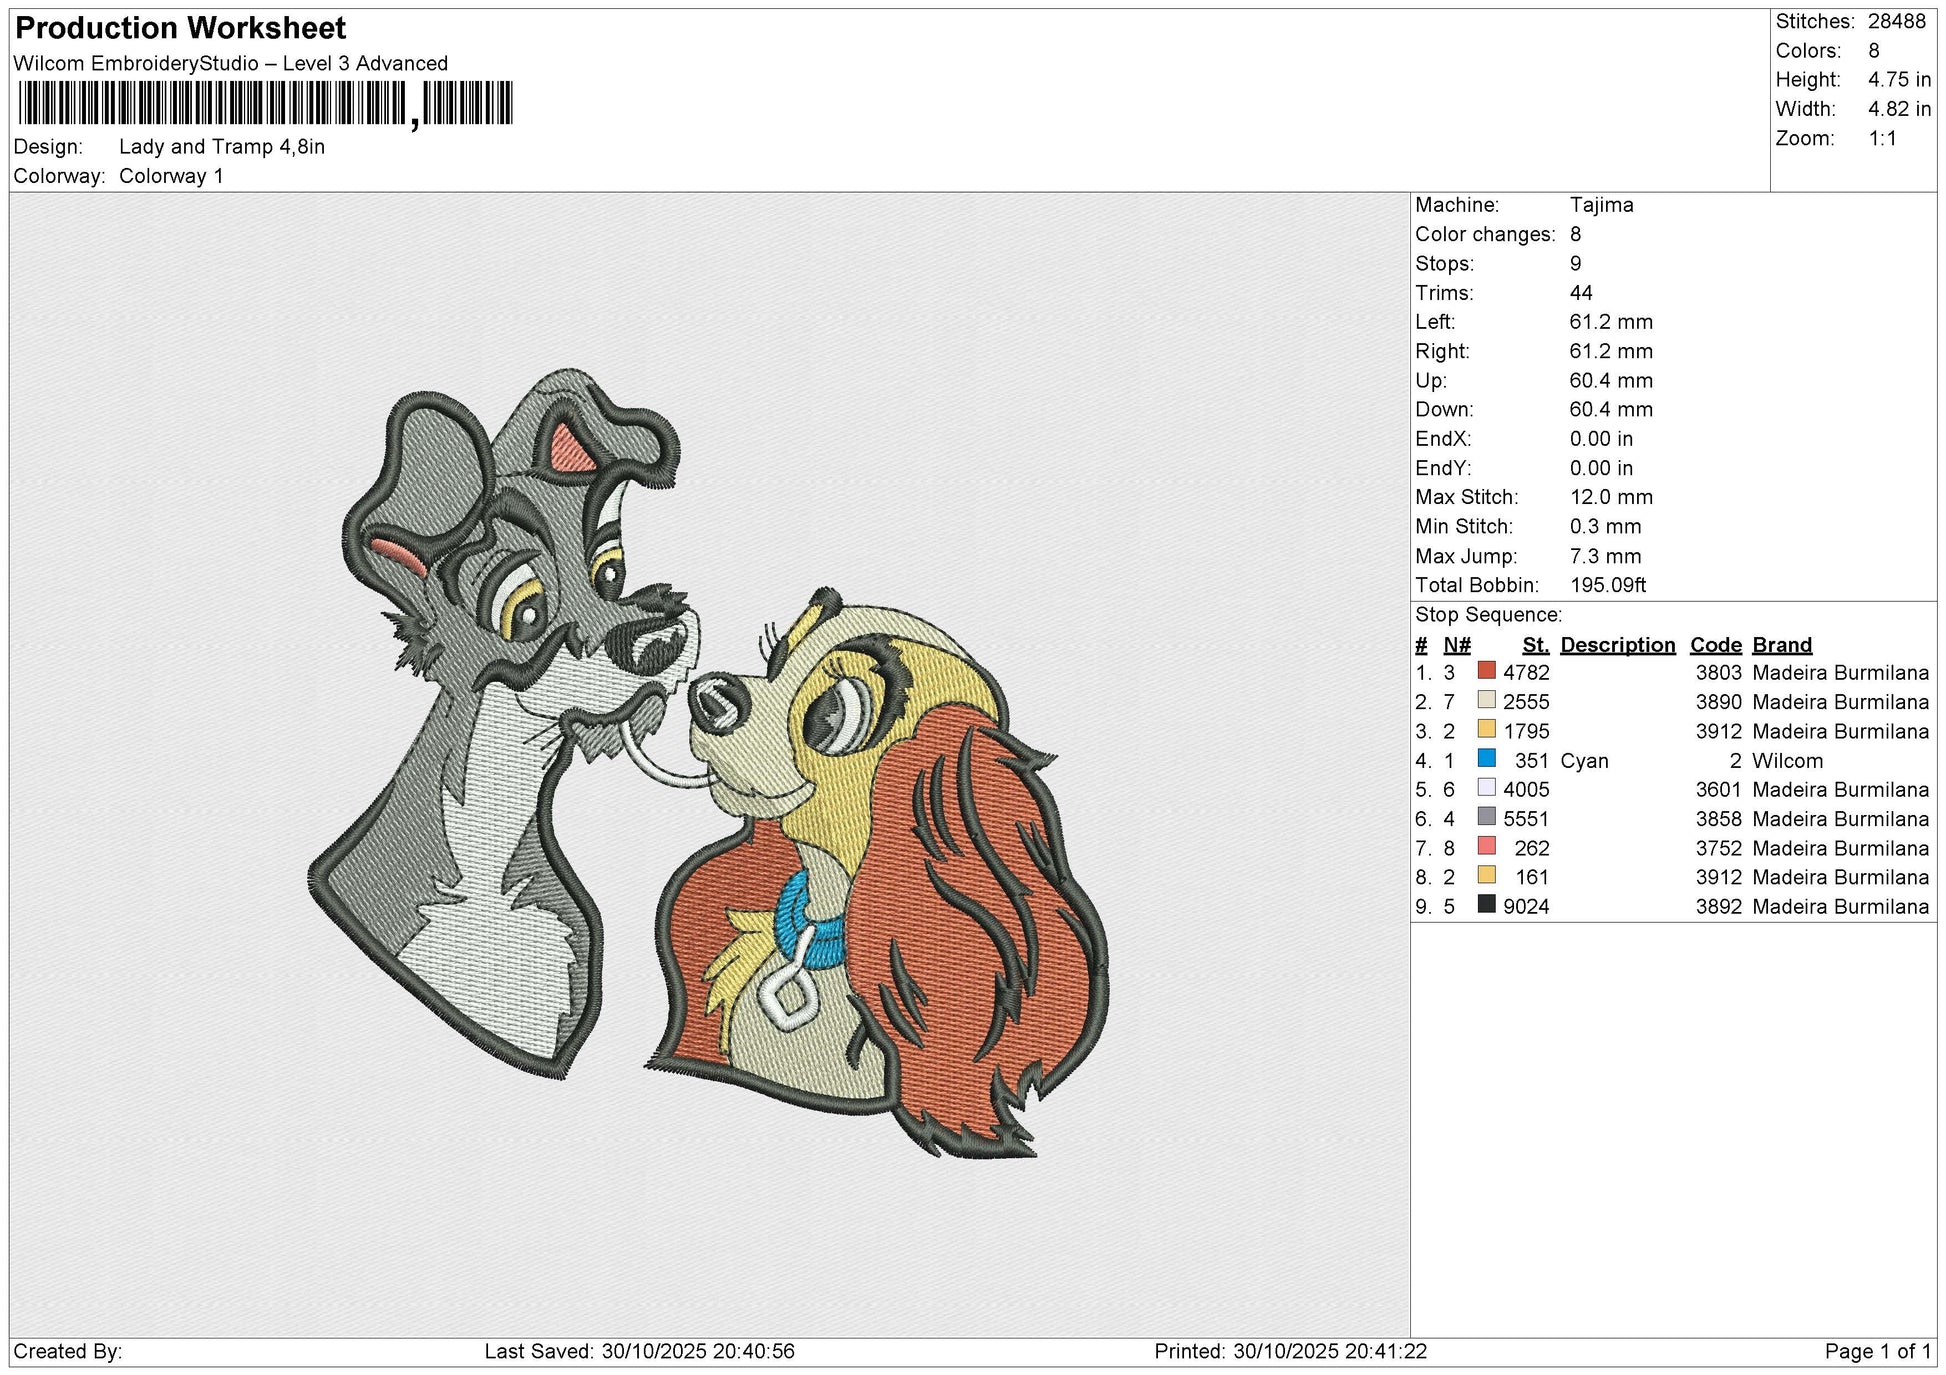Click the "EndX:" label
The width and height of the screenshot is (1946, 1375).
[1443, 439]
